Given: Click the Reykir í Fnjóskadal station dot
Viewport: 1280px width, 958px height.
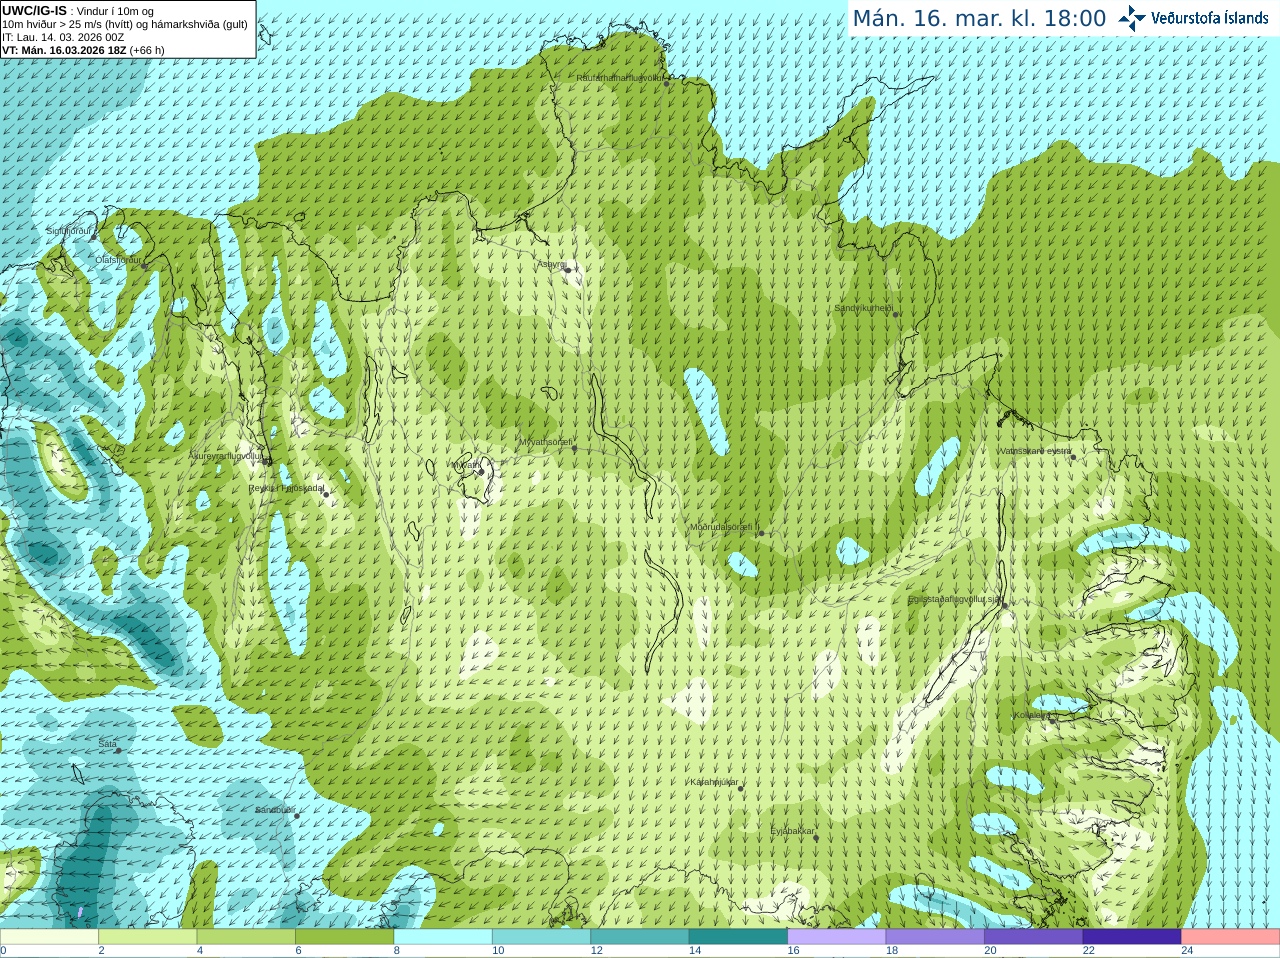Looking at the screenshot, I should point(326,494).
